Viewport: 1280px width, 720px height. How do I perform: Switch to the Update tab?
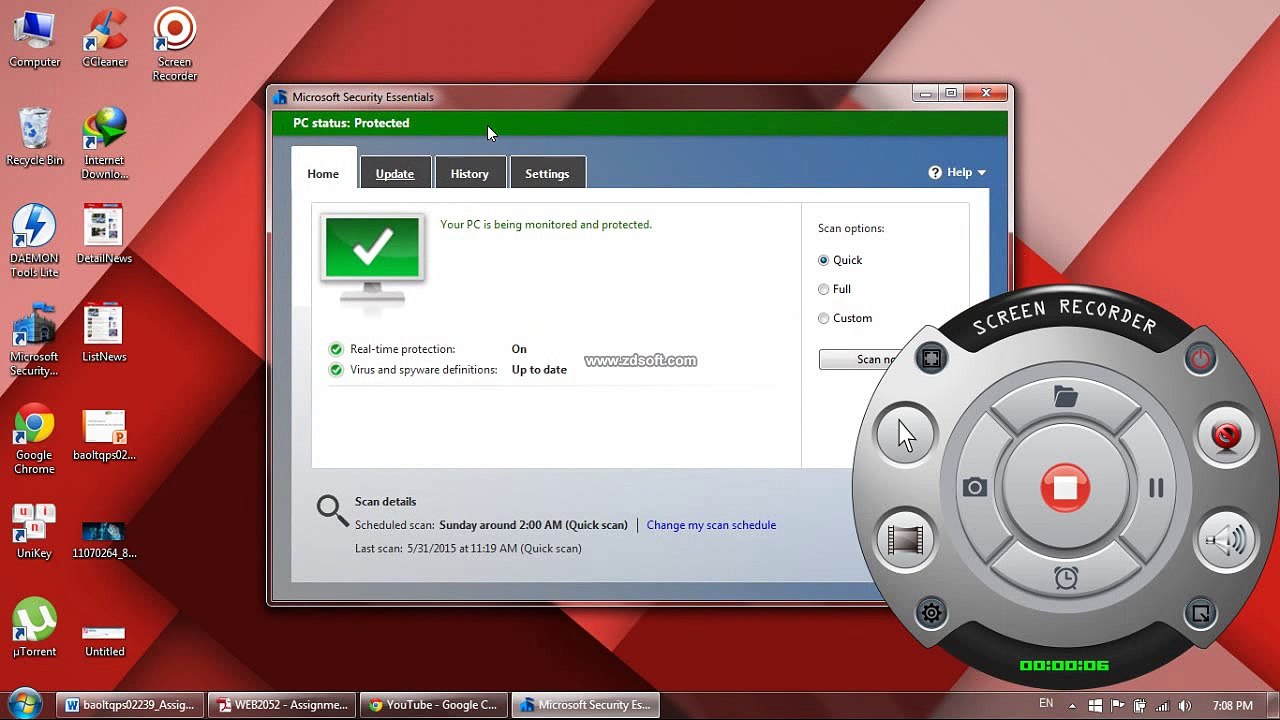click(x=395, y=173)
